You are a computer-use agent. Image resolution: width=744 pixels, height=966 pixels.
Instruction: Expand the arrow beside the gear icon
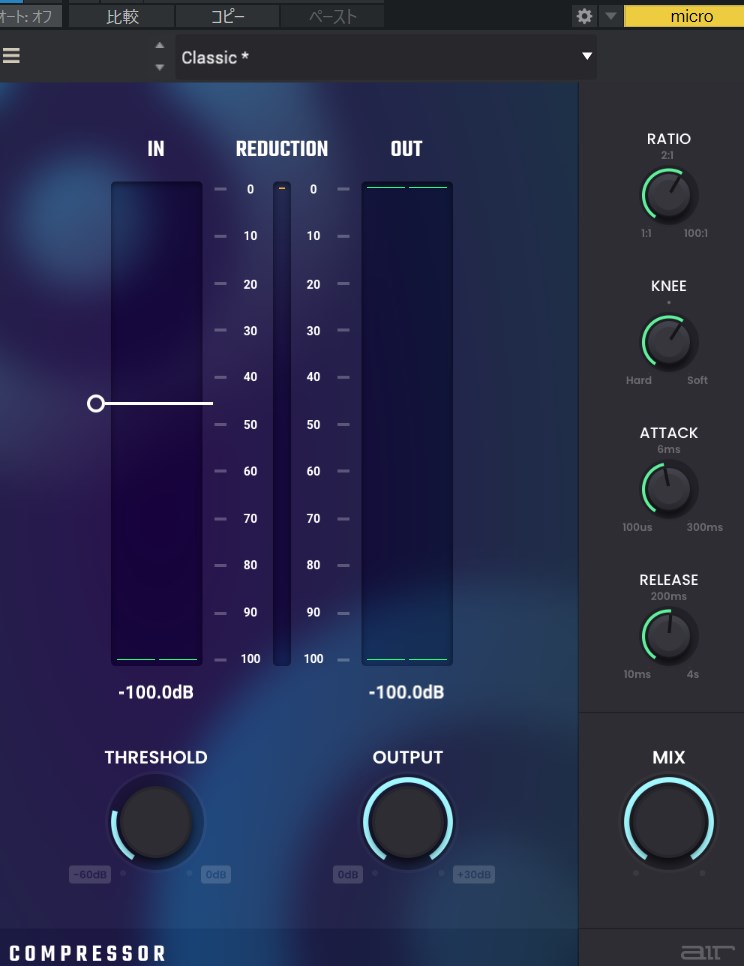(x=609, y=16)
